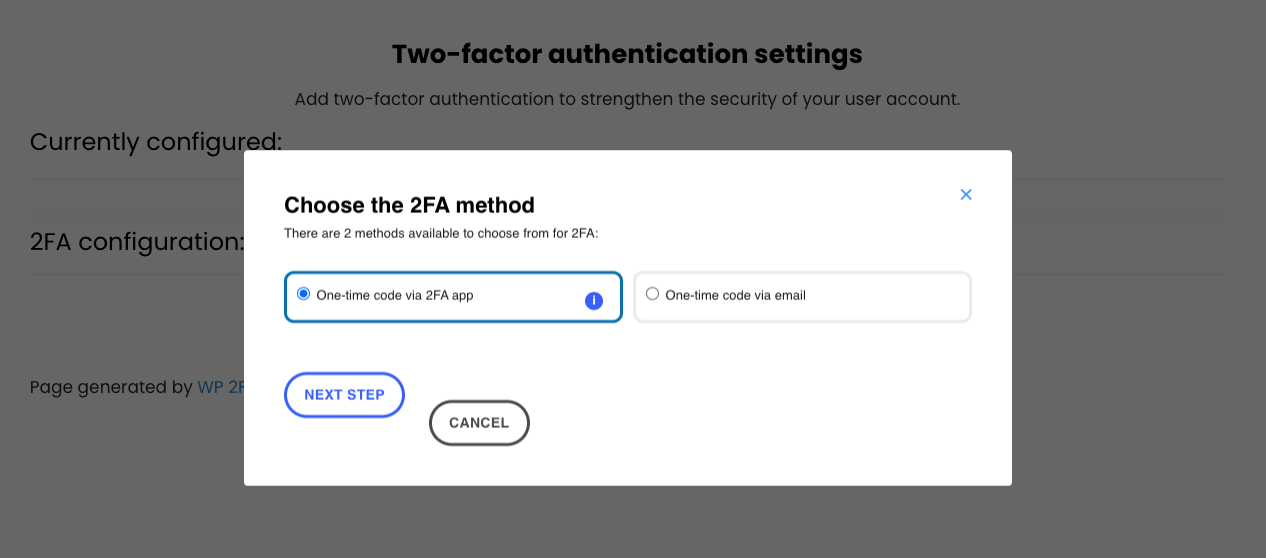Image resolution: width=1266 pixels, height=558 pixels.
Task: Click the info icon on 2FA app option
Action: point(594,300)
